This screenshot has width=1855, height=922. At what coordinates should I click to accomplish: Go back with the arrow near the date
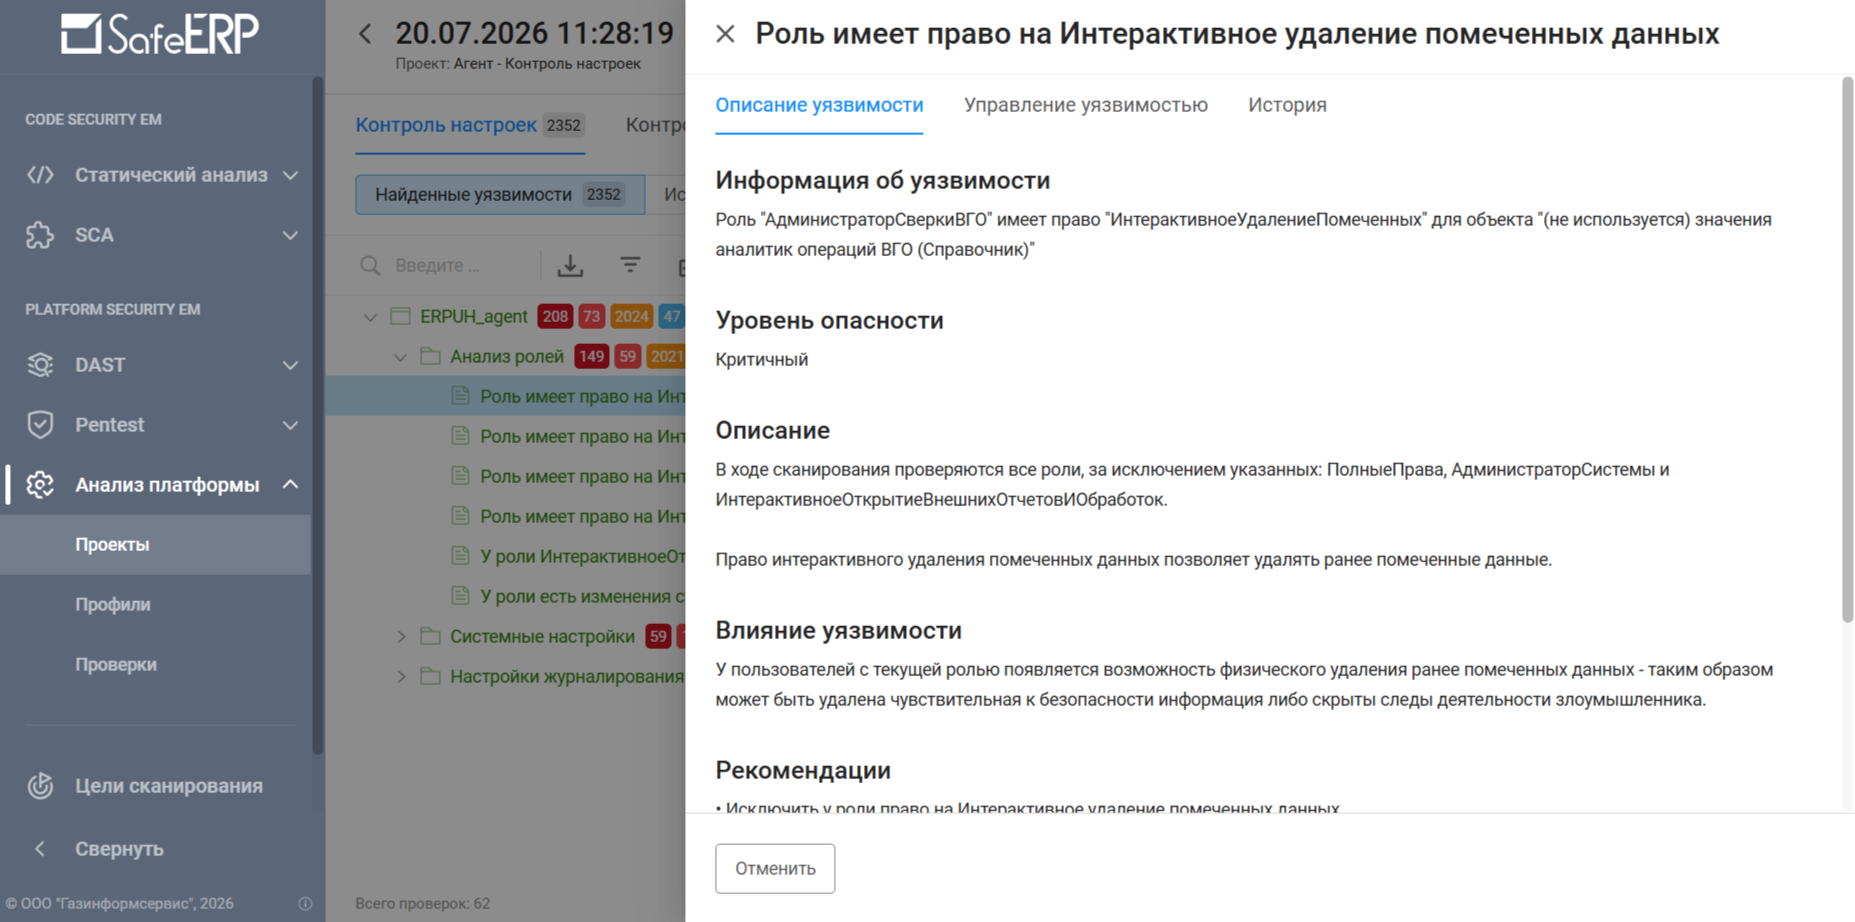pos(366,34)
